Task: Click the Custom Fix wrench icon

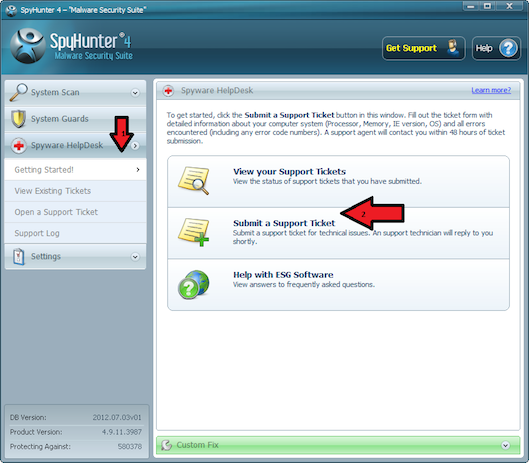Action: coord(166,445)
